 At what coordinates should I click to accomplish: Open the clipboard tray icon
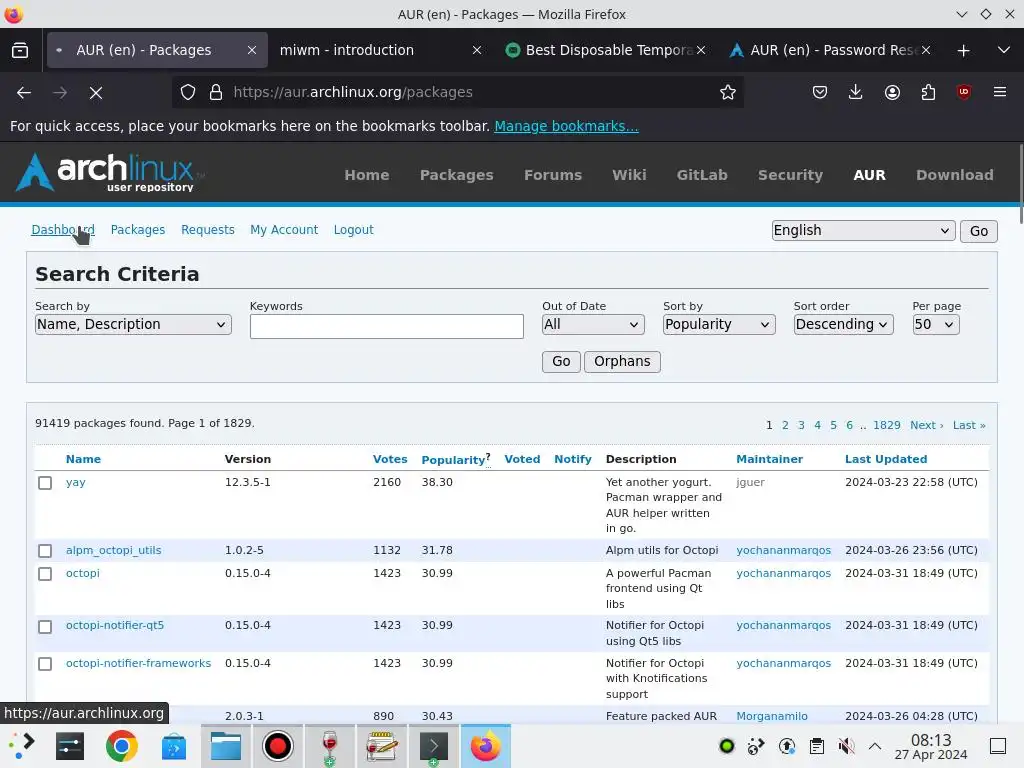coord(816,746)
